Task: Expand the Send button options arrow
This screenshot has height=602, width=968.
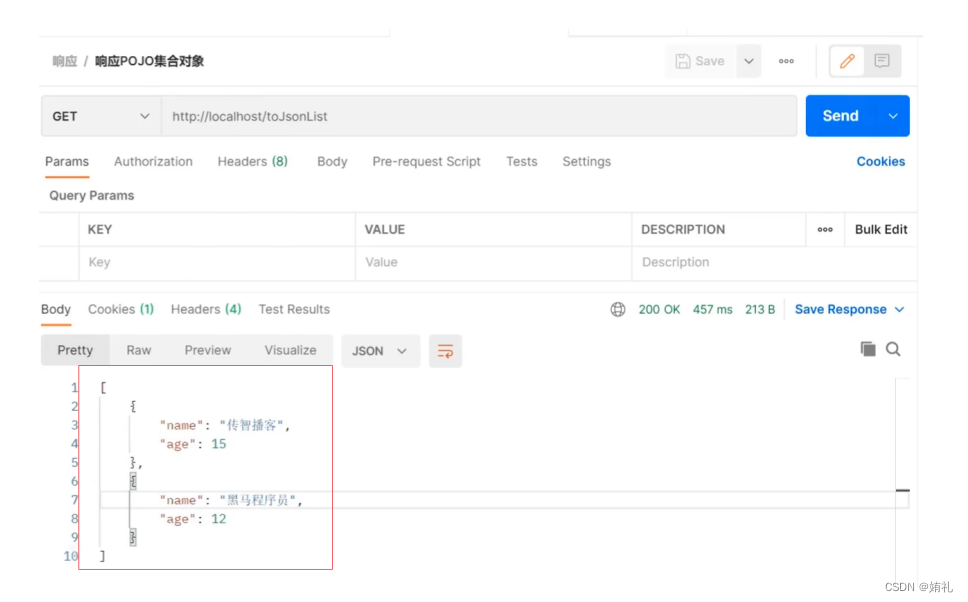Action: tap(893, 116)
